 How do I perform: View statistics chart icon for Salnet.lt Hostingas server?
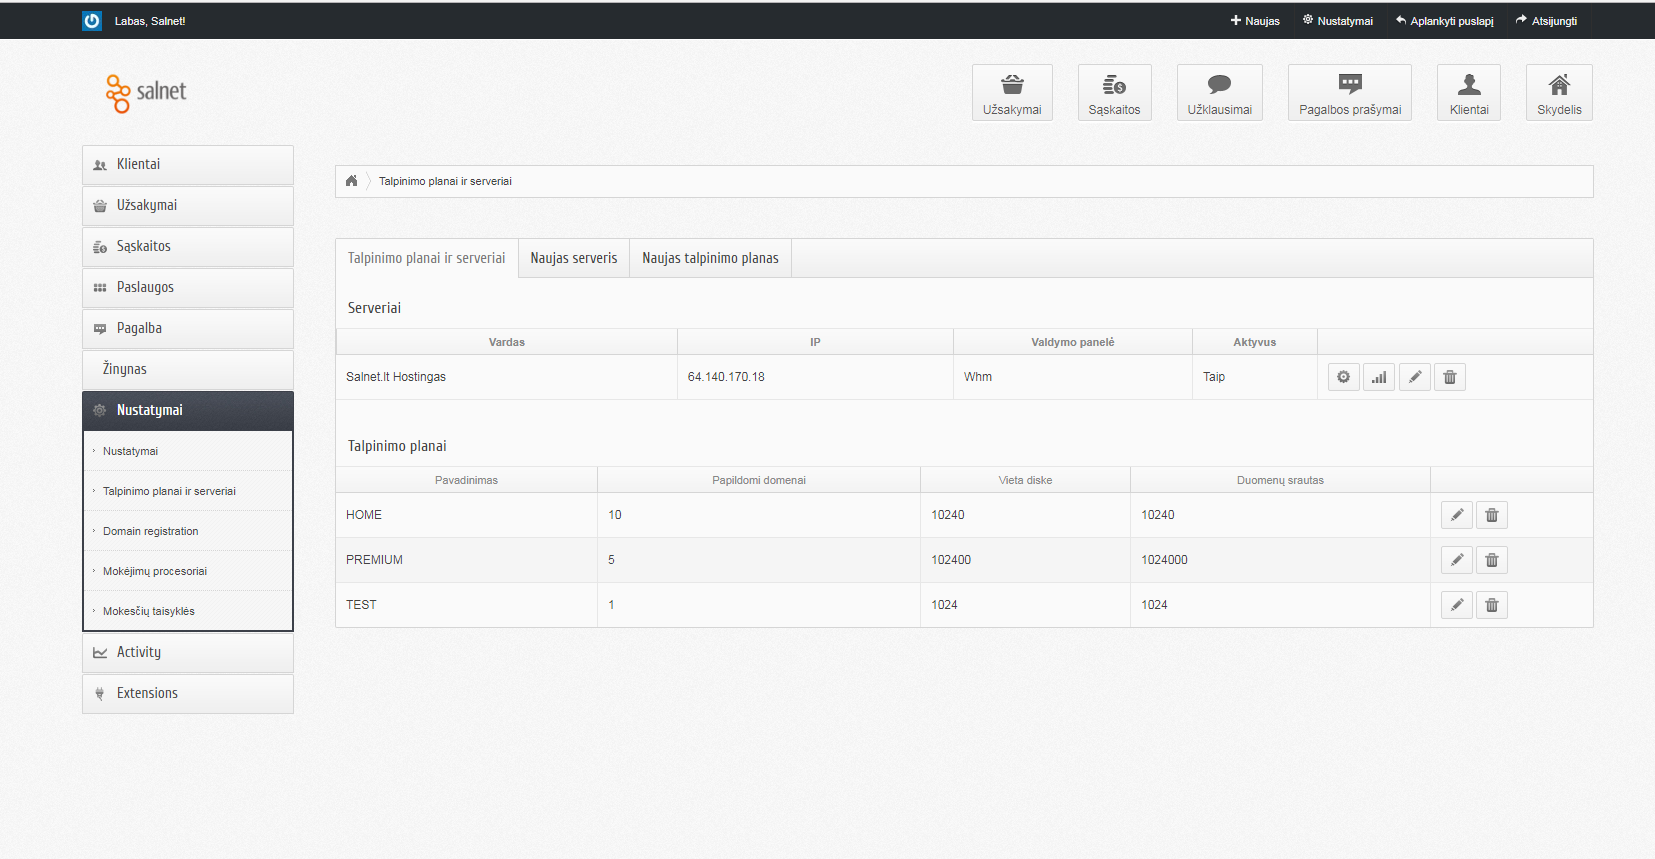pos(1379,377)
